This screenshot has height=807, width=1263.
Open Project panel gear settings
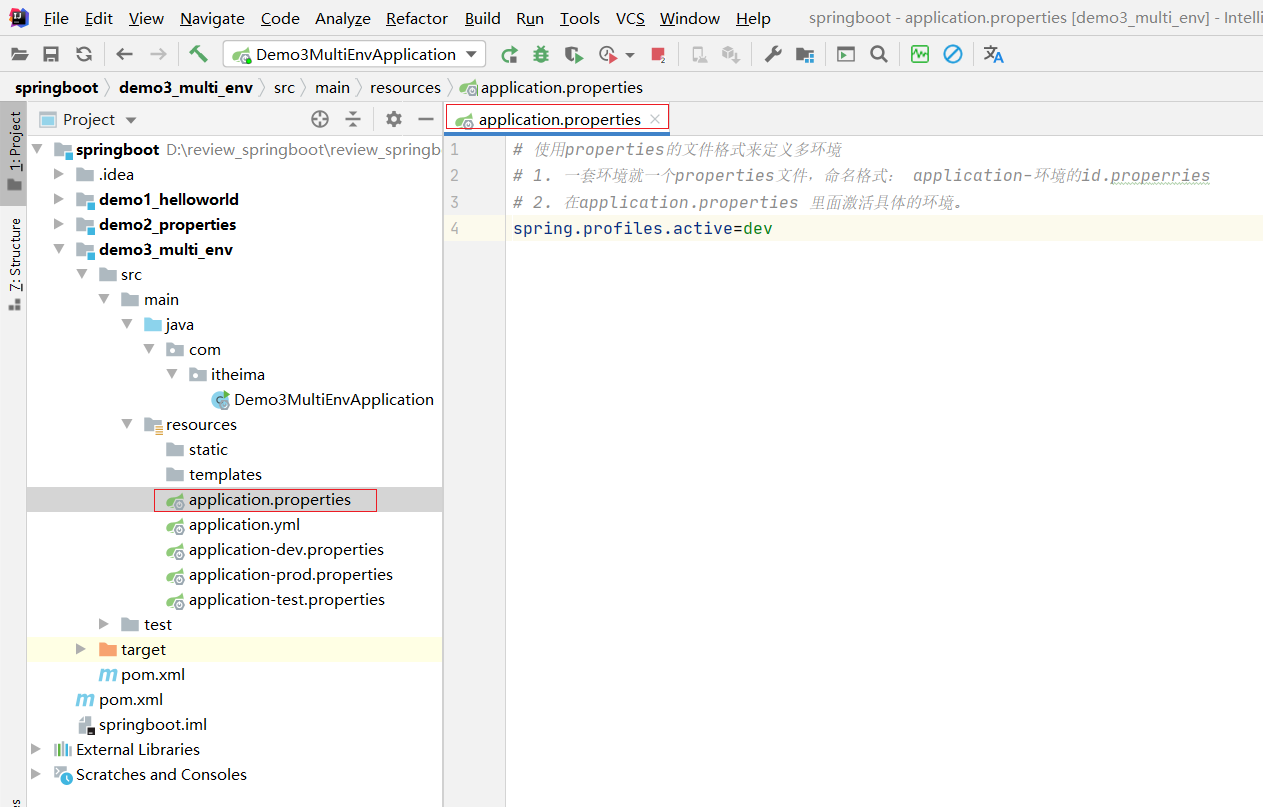click(394, 119)
